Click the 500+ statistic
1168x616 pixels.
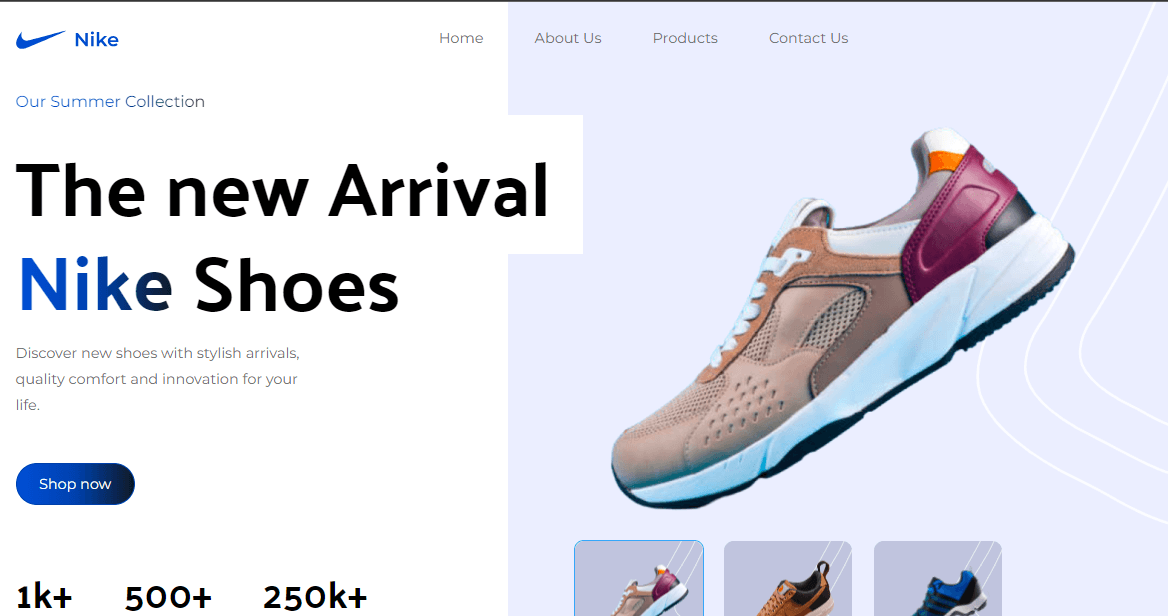coord(168,597)
